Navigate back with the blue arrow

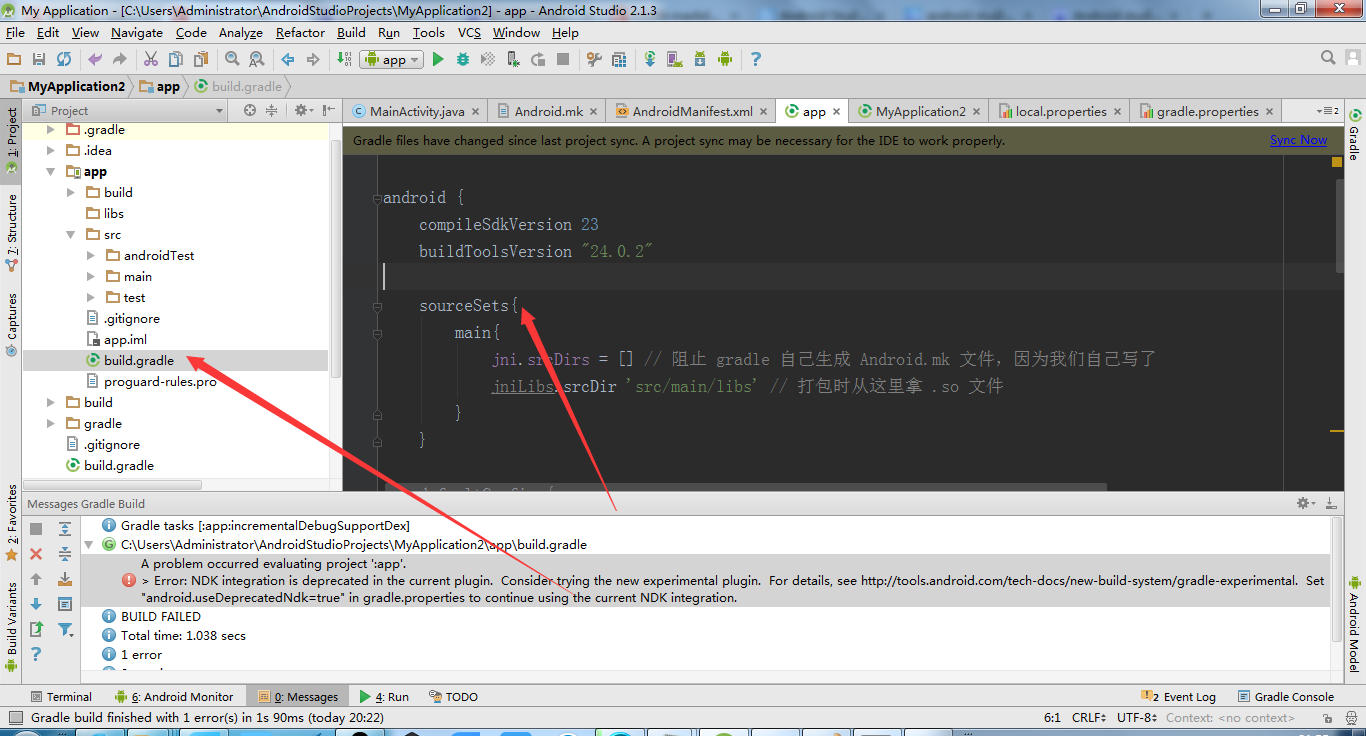pos(288,60)
